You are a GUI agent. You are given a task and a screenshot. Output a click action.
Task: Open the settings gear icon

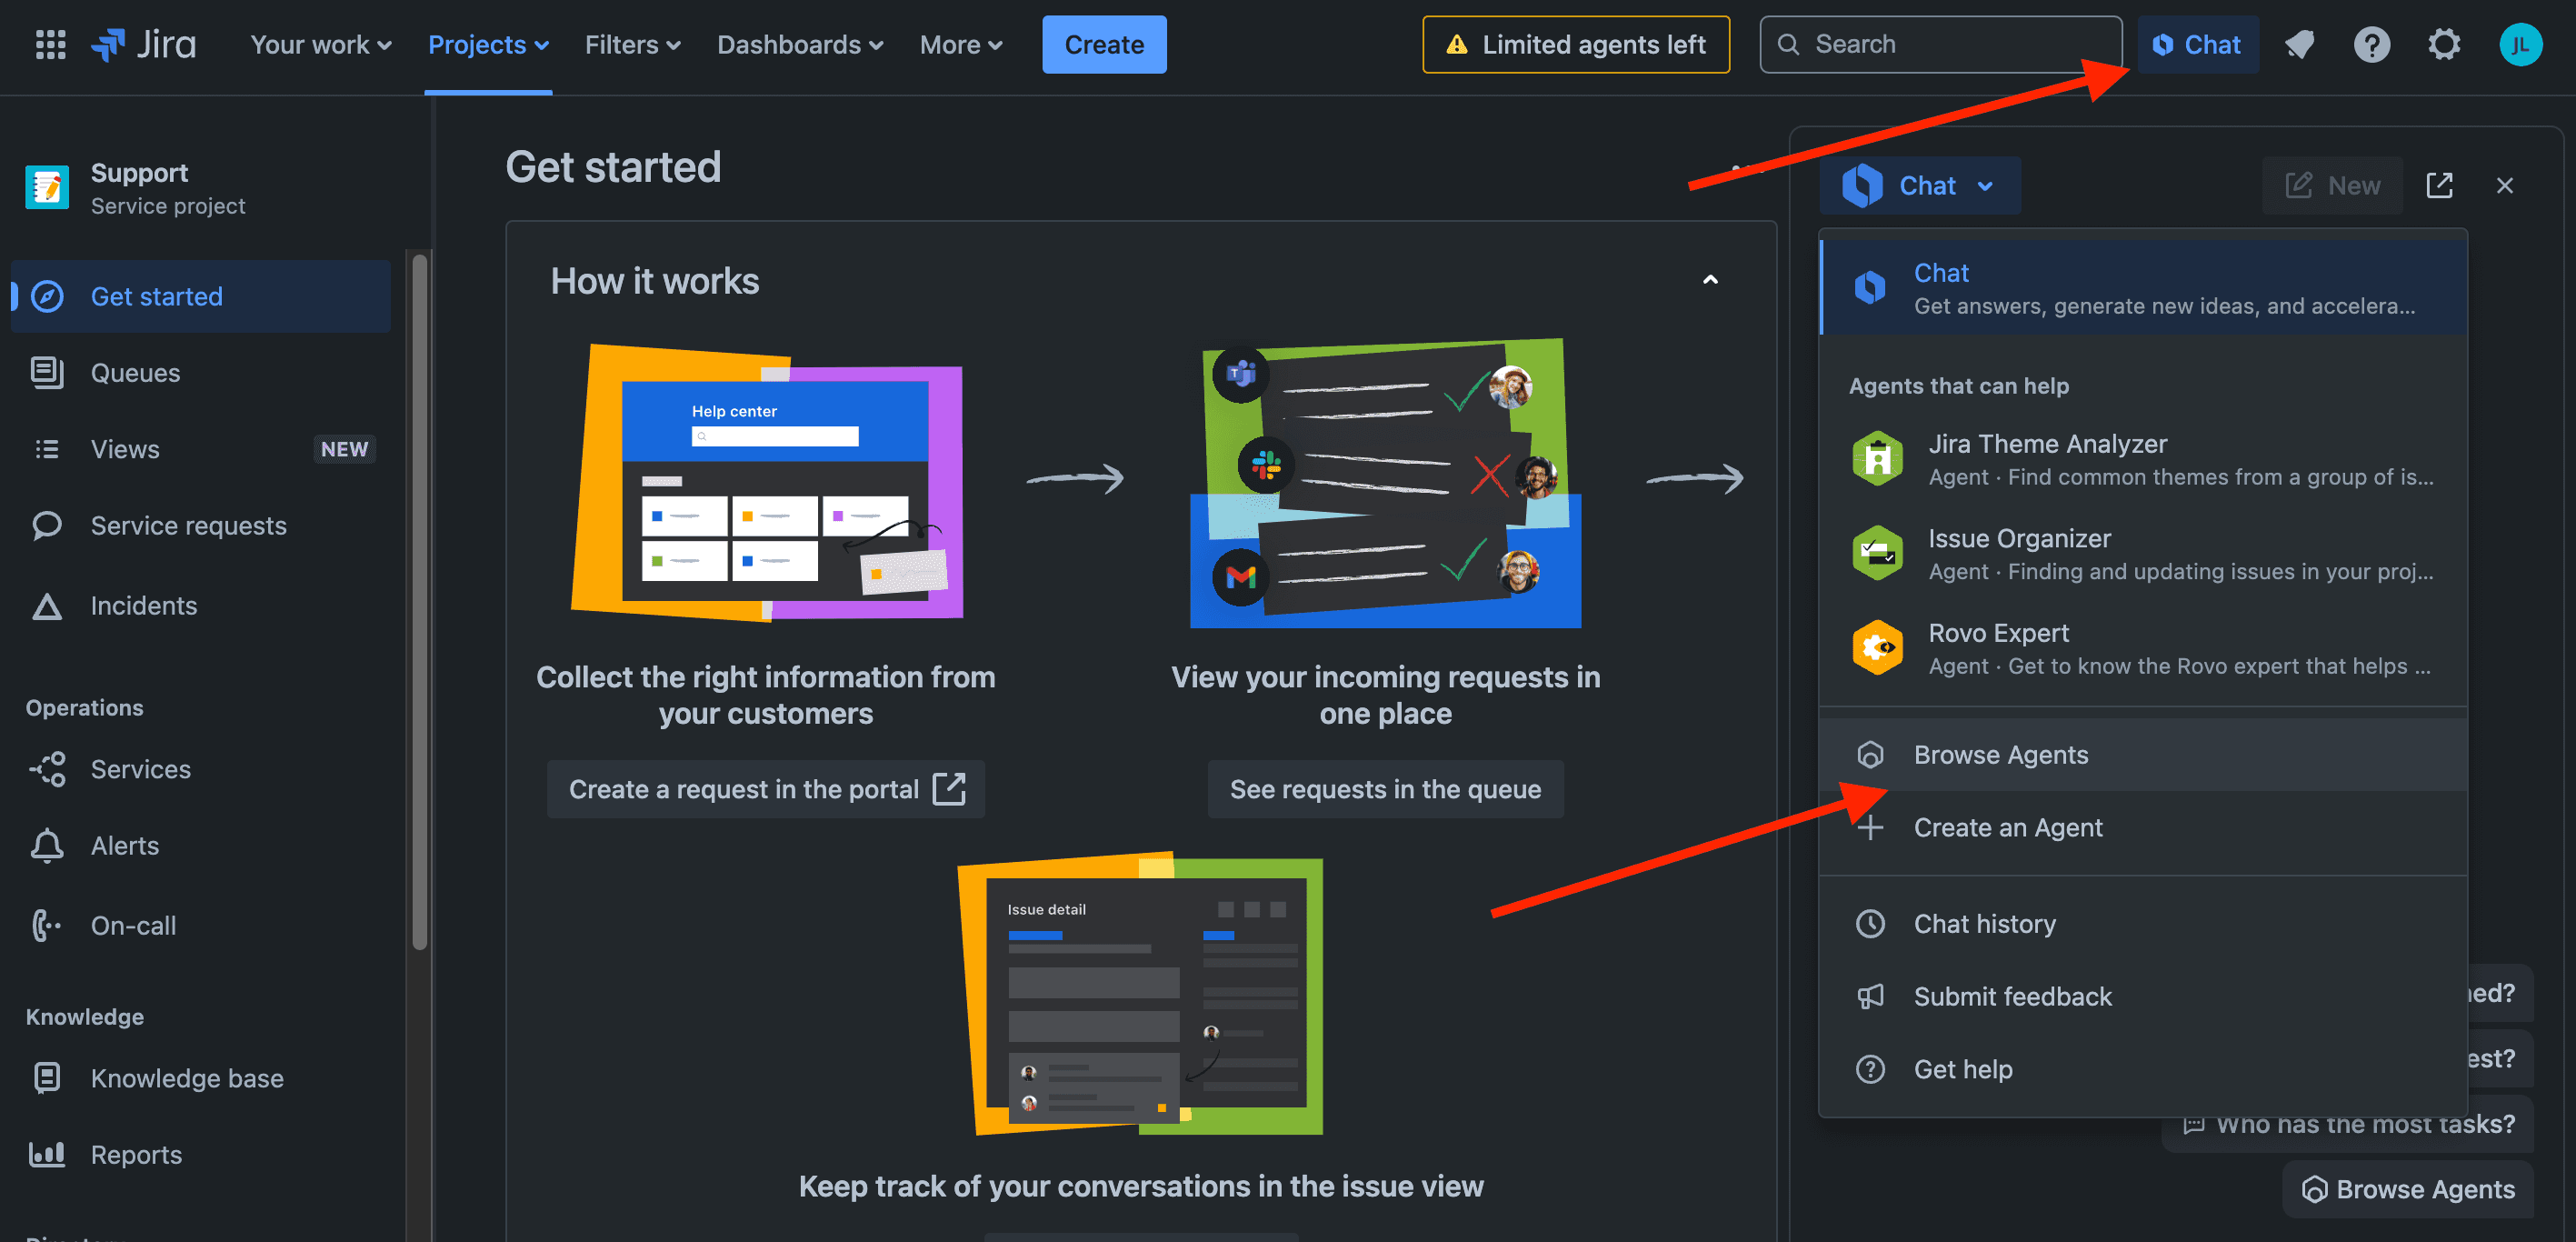tap(2444, 44)
